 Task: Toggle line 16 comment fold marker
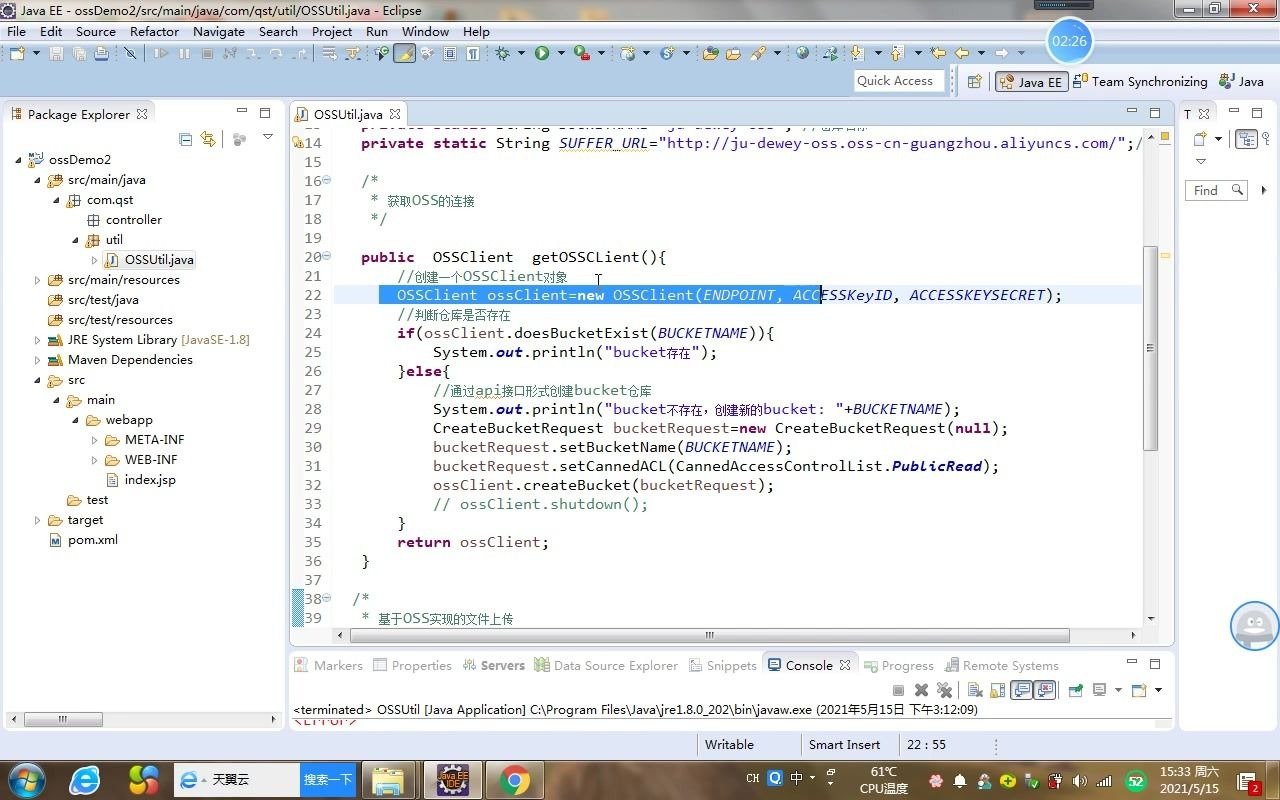pos(327,181)
